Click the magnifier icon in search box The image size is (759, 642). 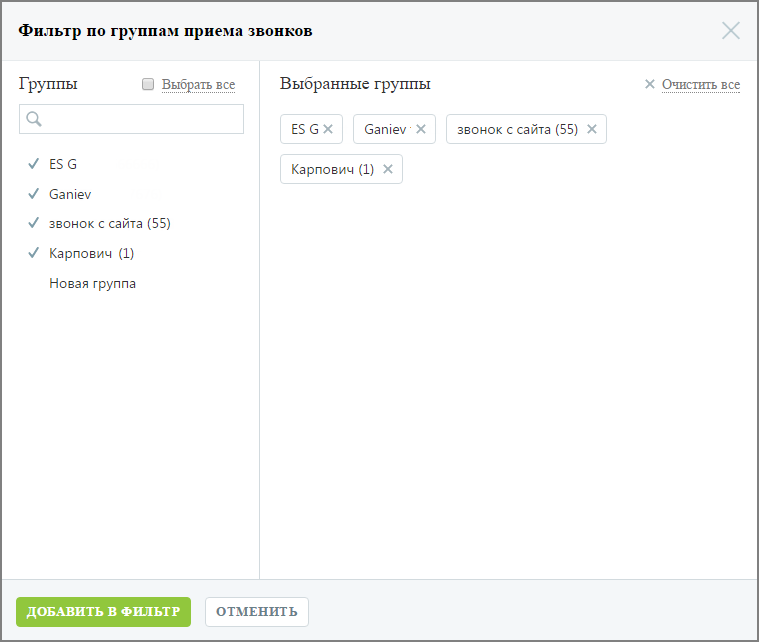(x=34, y=119)
